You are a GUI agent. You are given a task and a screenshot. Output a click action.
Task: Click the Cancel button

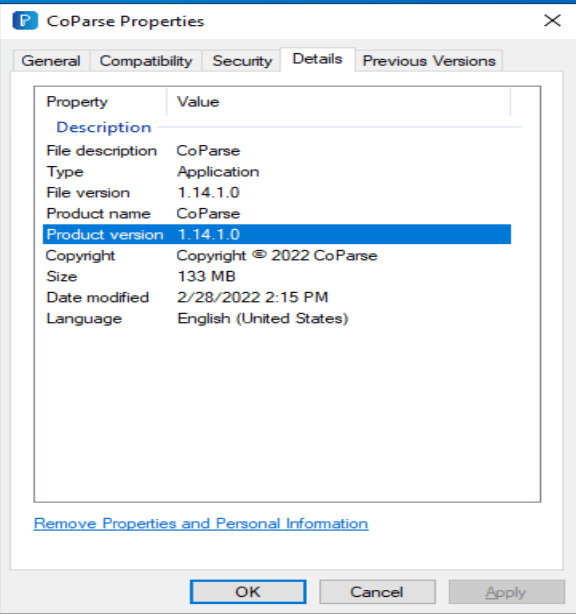(377, 592)
